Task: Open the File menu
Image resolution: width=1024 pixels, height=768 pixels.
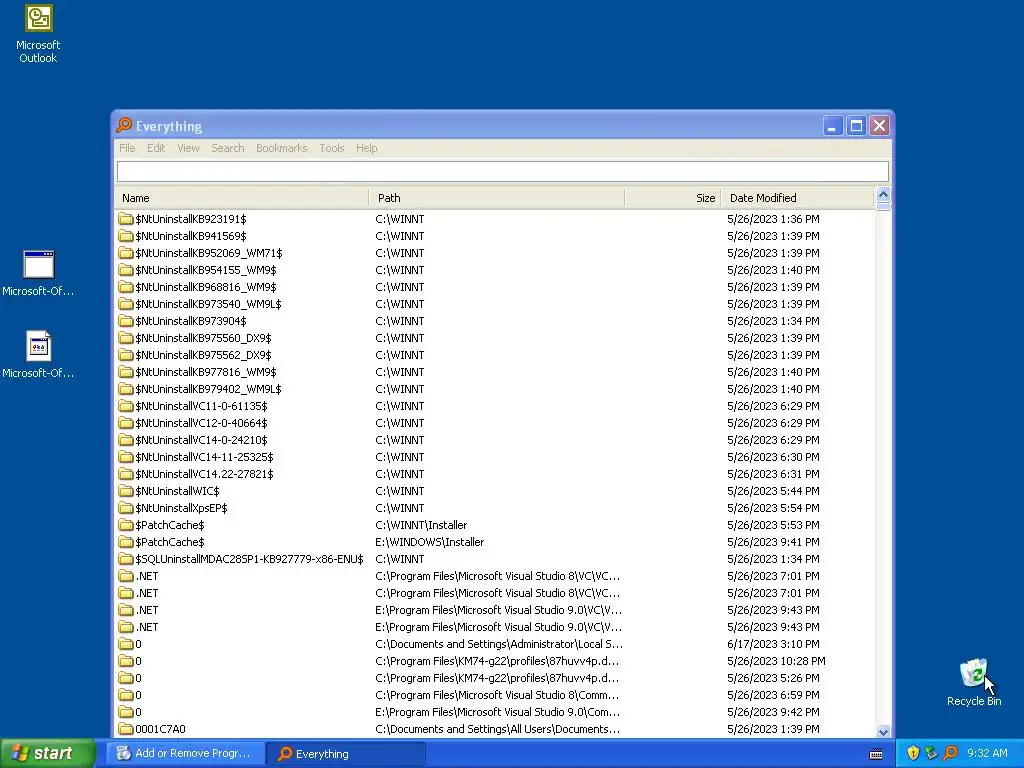Action: (x=127, y=148)
